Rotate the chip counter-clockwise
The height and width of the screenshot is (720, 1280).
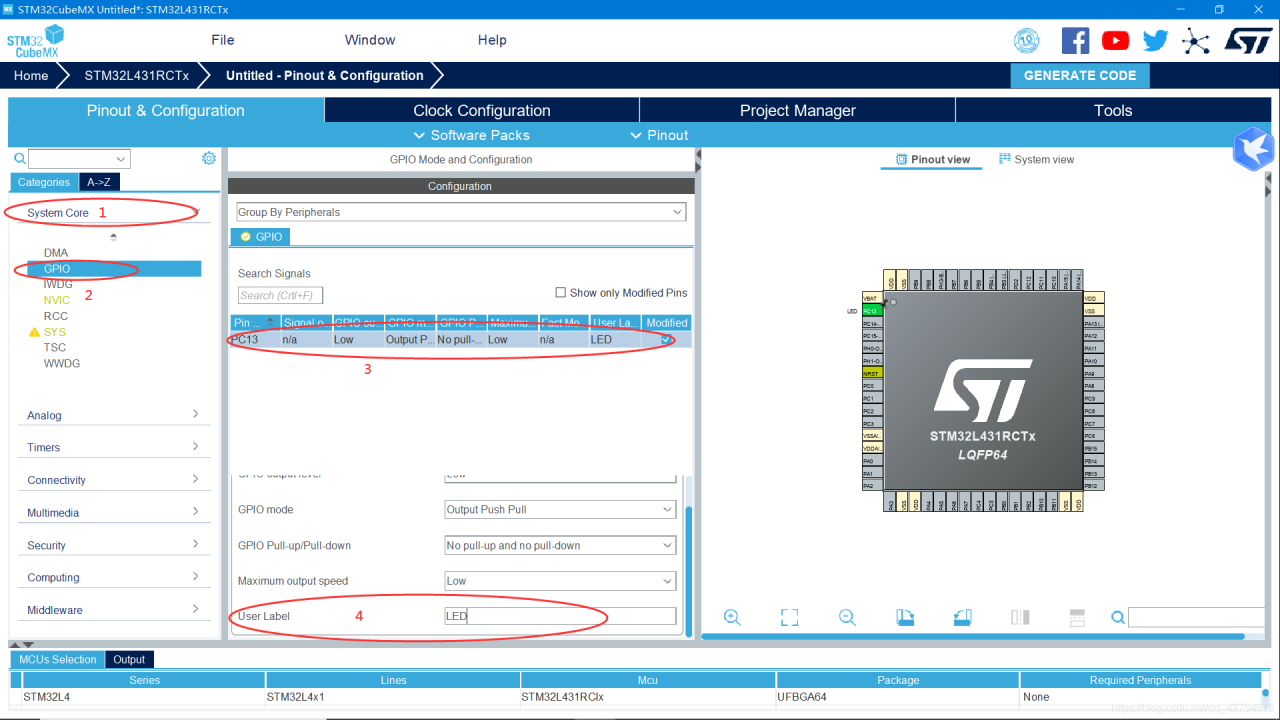point(962,617)
